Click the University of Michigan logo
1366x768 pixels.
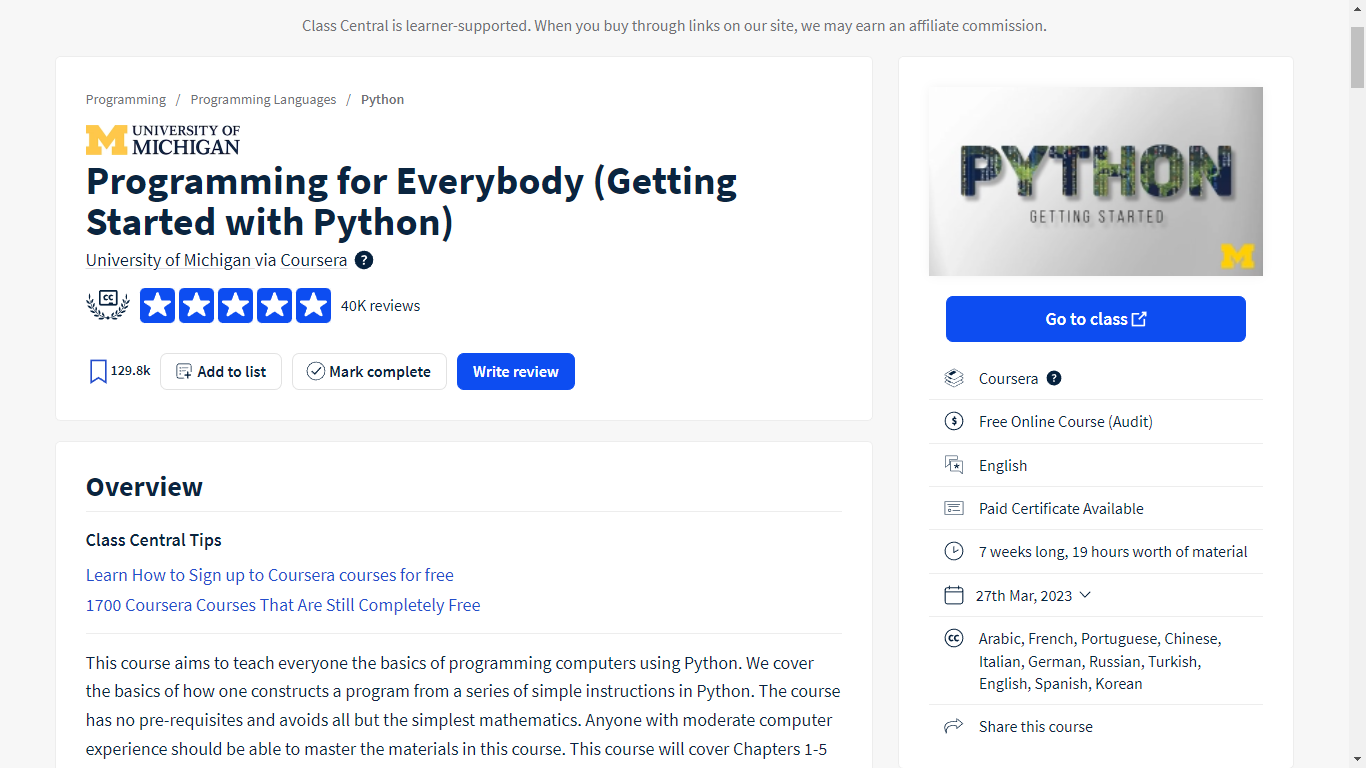point(163,140)
